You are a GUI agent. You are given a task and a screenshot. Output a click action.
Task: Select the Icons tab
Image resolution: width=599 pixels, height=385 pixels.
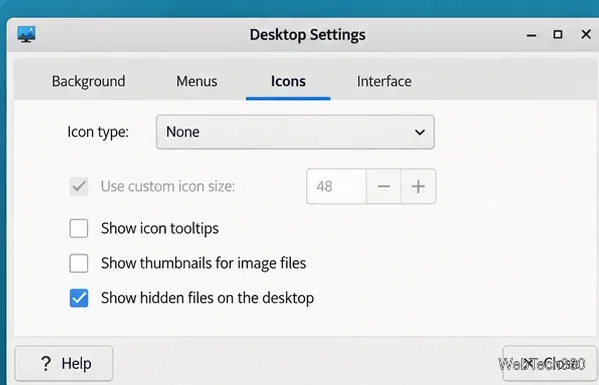[x=288, y=81]
